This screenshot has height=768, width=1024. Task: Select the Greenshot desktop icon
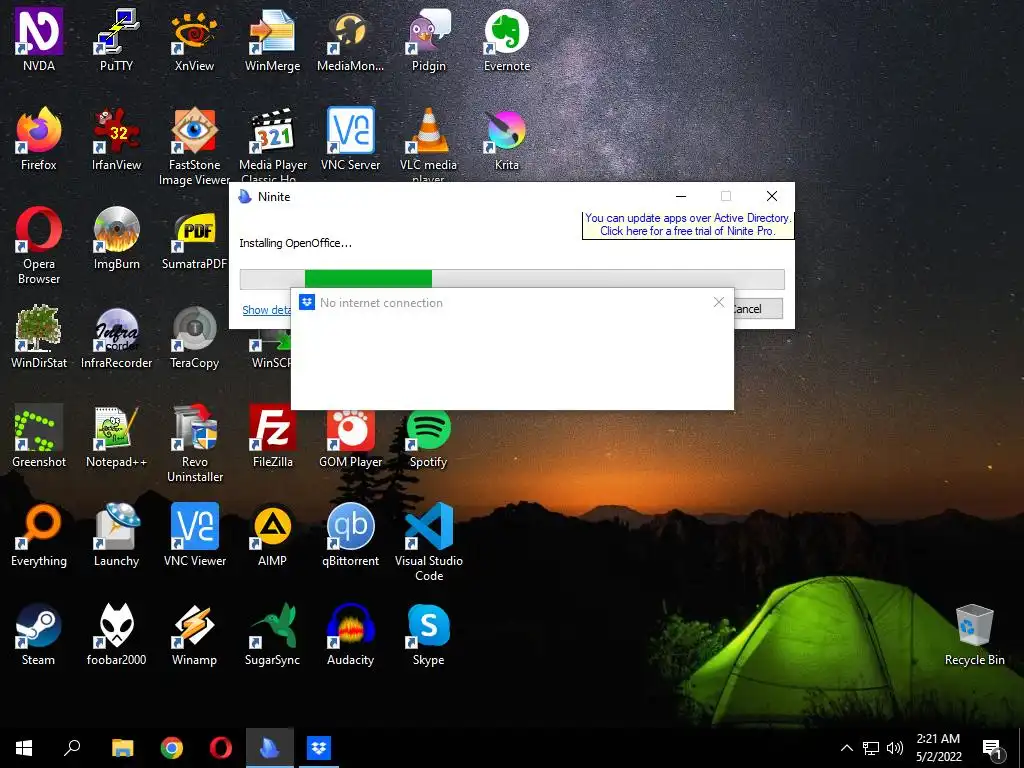39,436
